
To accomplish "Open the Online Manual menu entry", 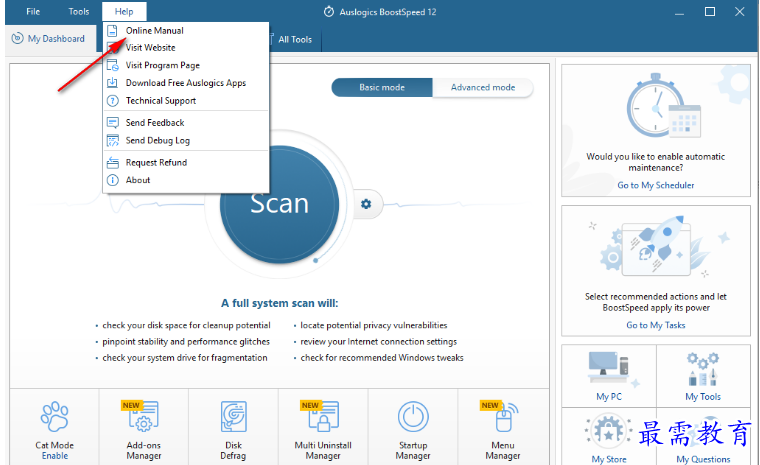I will coord(186,31).
